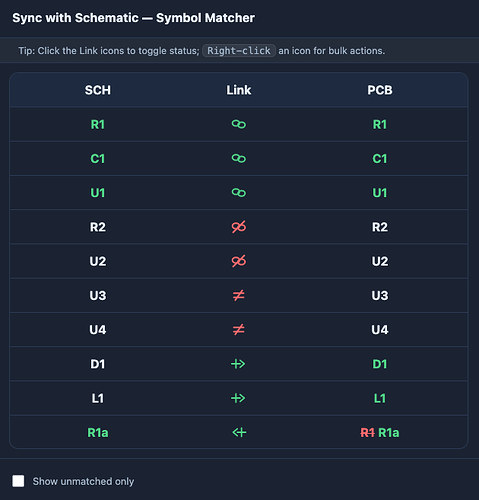
Task: Click the Link column header
Action: pyautogui.click(x=239, y=90)
